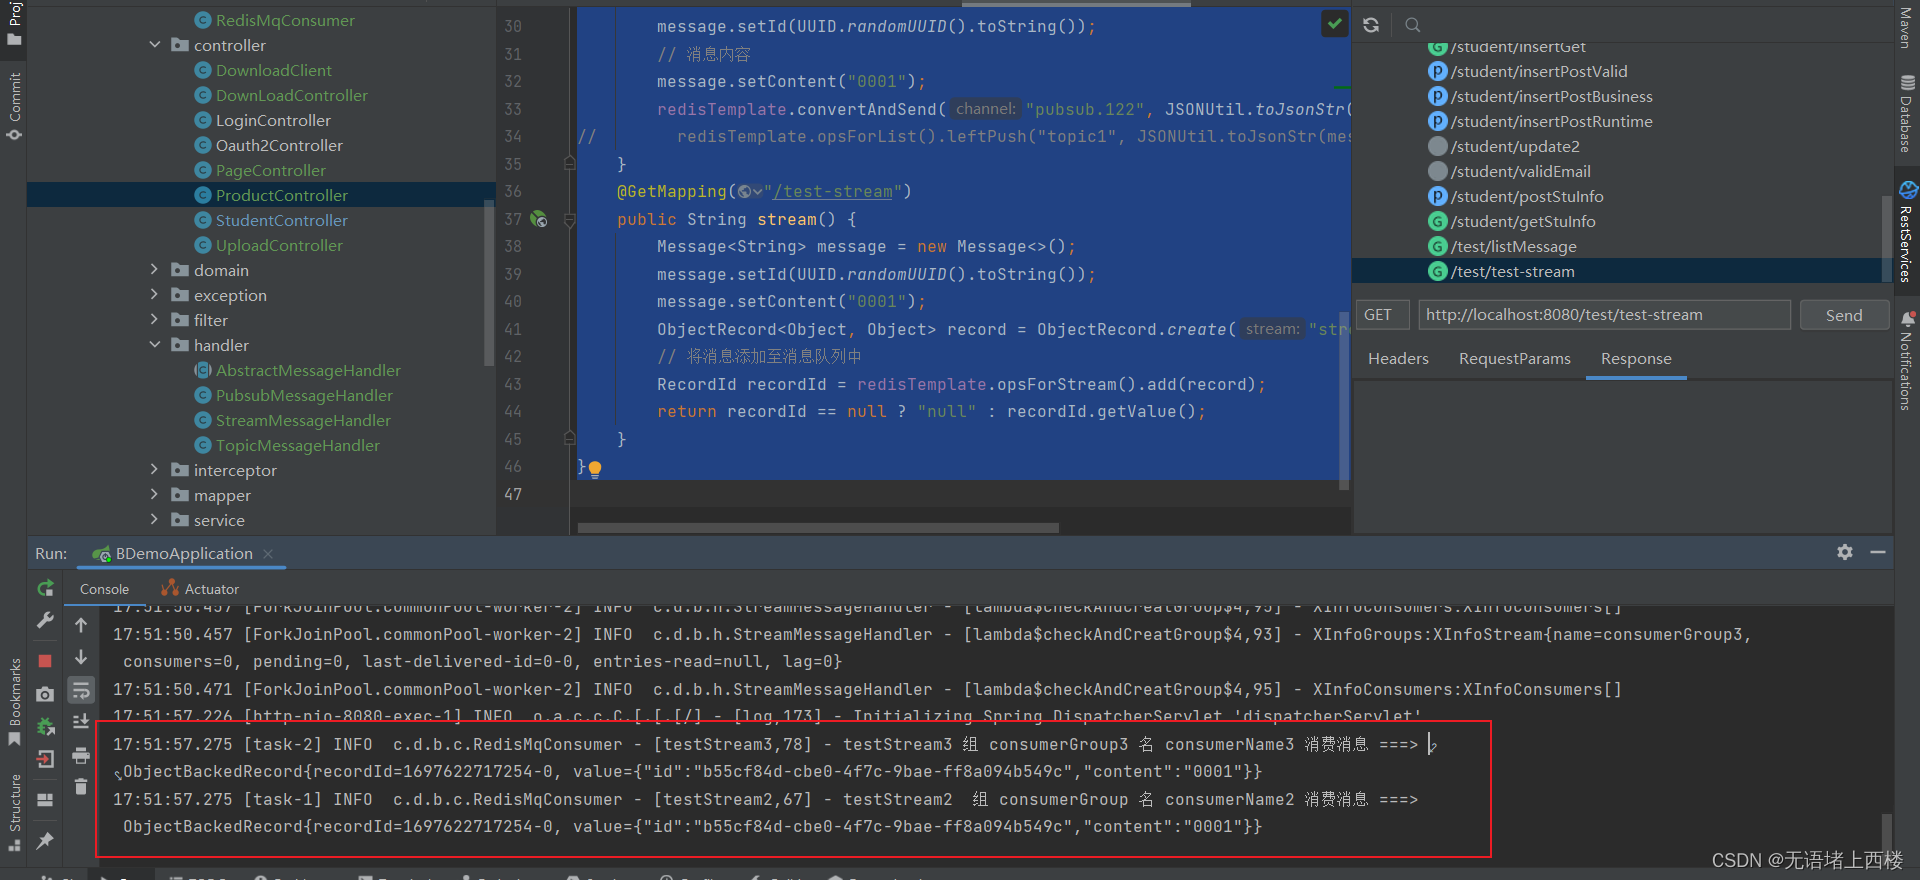Click the wrench icon in Run toolbar
The height and width of the screenshot is (880, 1920).
pos(45,621)
